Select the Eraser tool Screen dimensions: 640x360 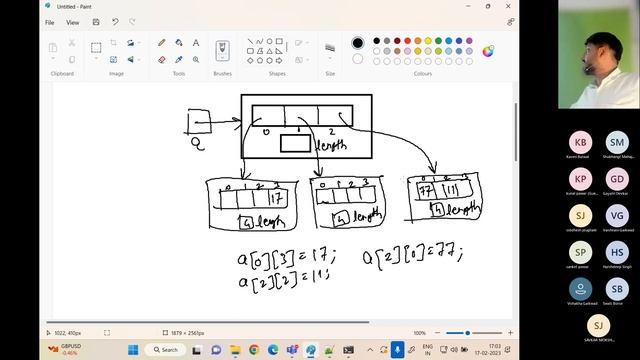tap(162, 60)
